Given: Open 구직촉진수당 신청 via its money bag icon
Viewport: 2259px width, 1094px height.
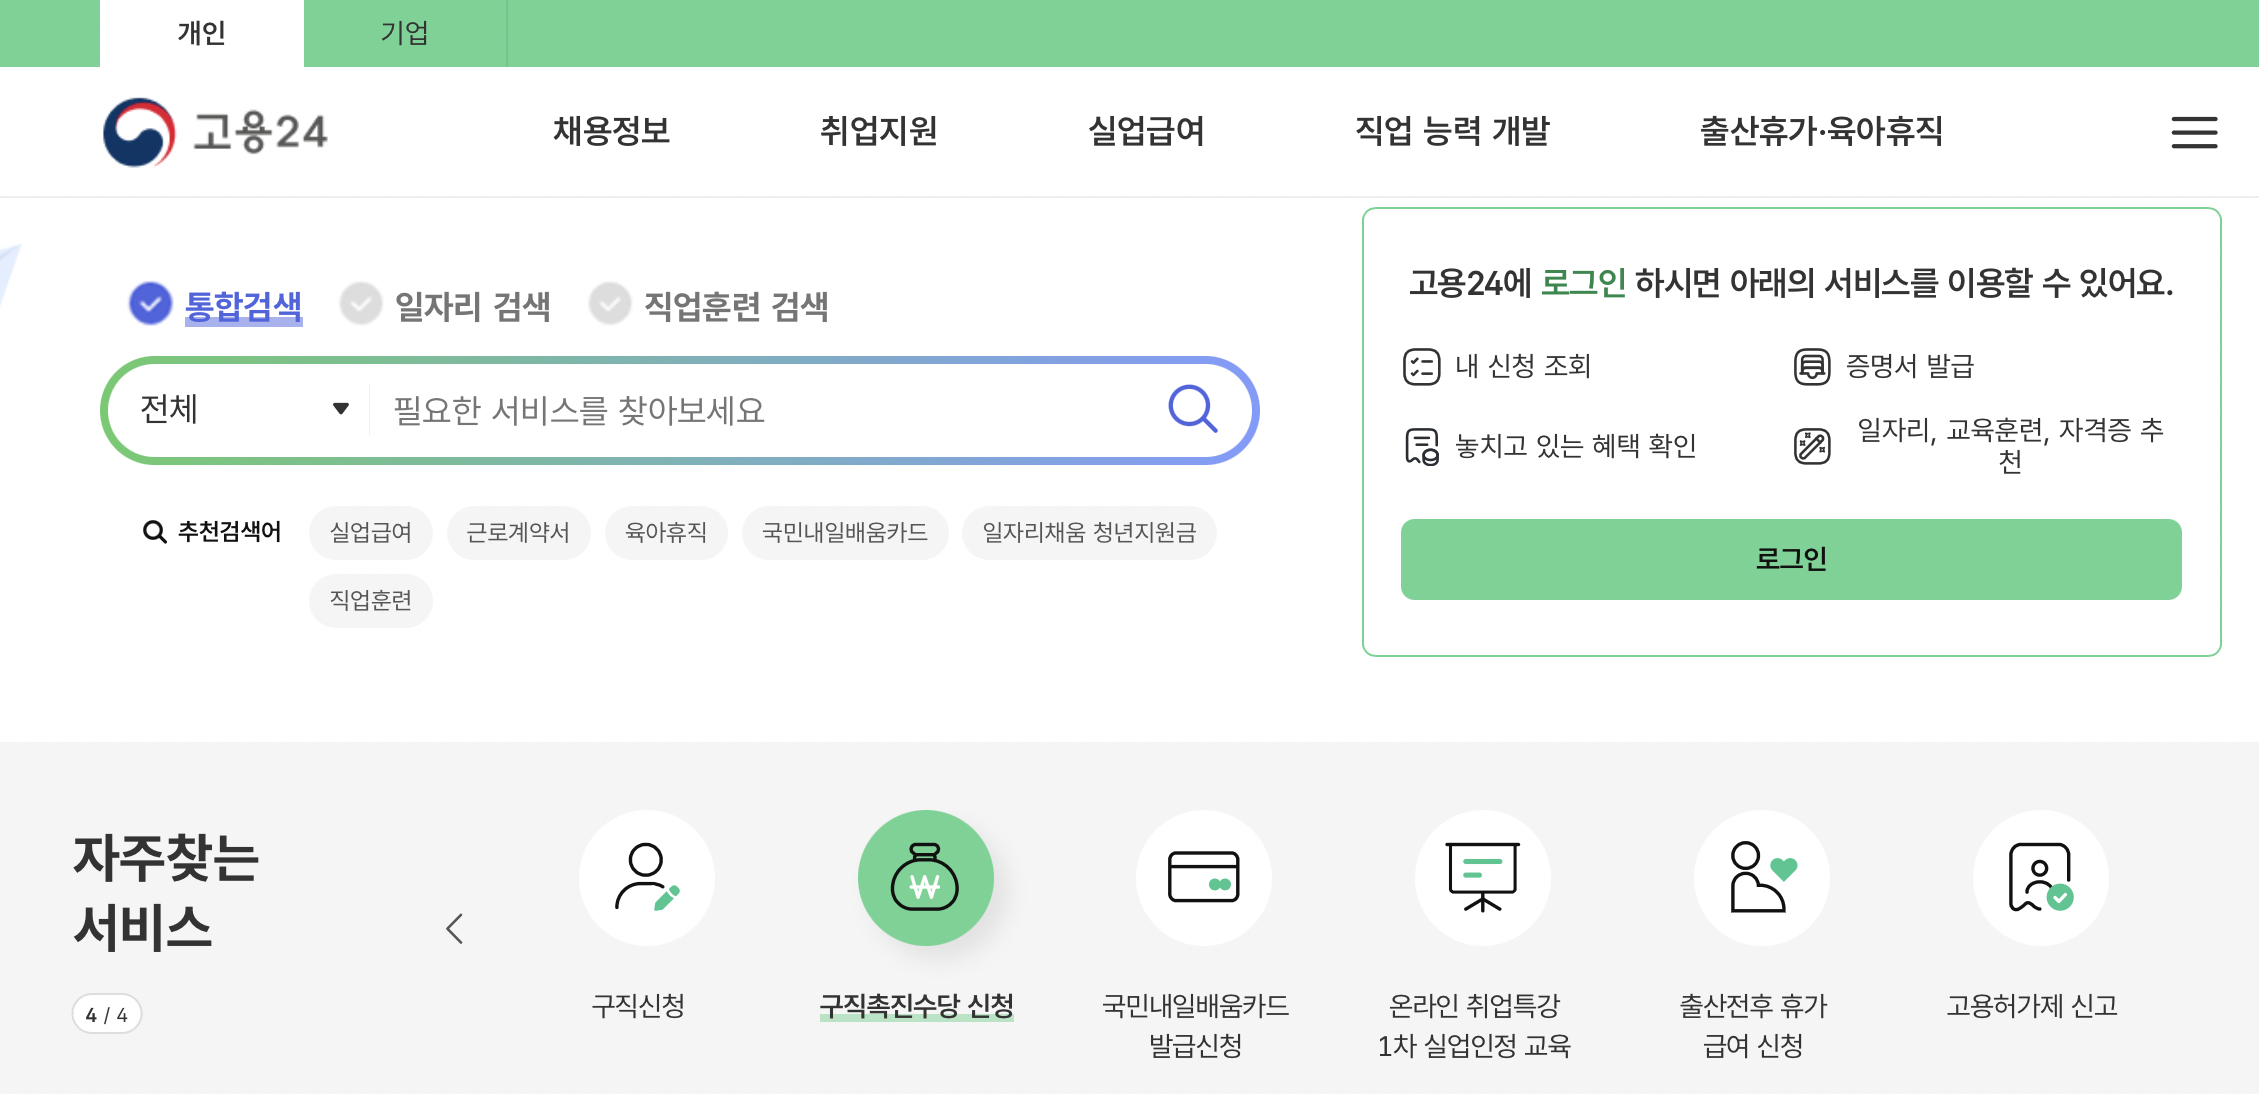Looking at the screenshot, I should click(925, 877).
